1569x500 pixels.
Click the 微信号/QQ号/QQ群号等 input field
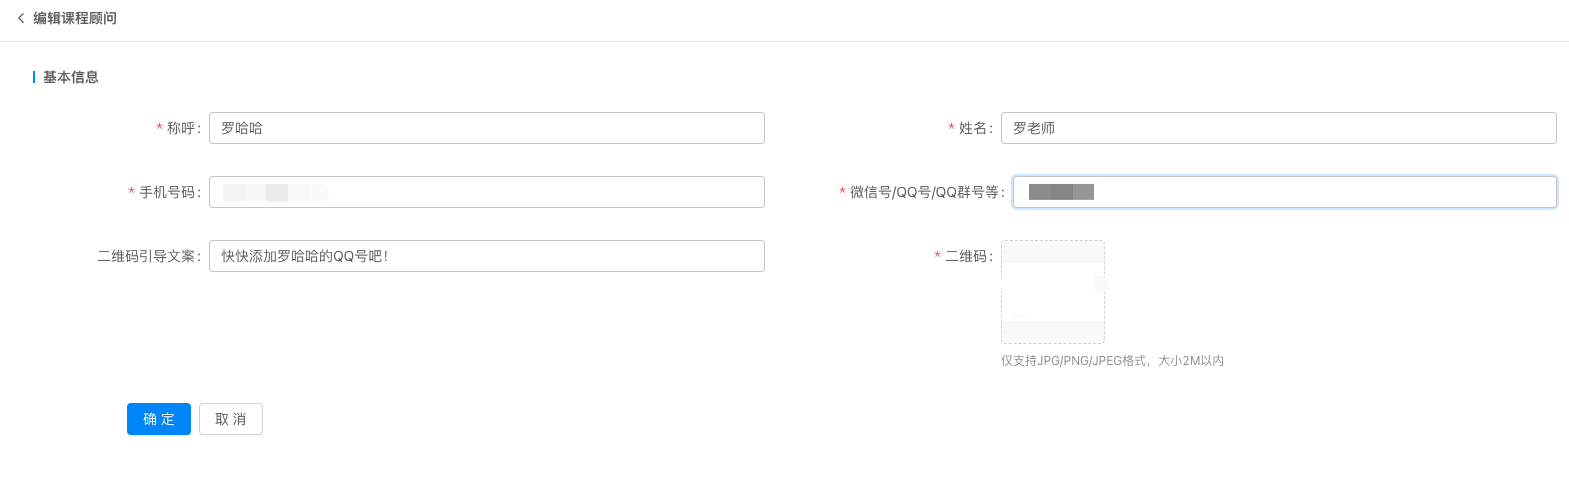click(x=1285, y=192)
